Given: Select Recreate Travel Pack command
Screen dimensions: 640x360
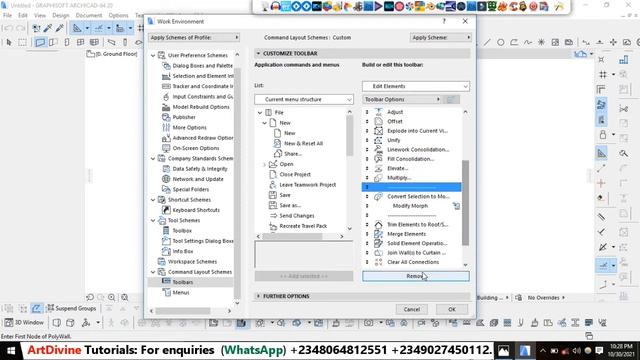Looking at the screenshot, I should pos(298,226).
